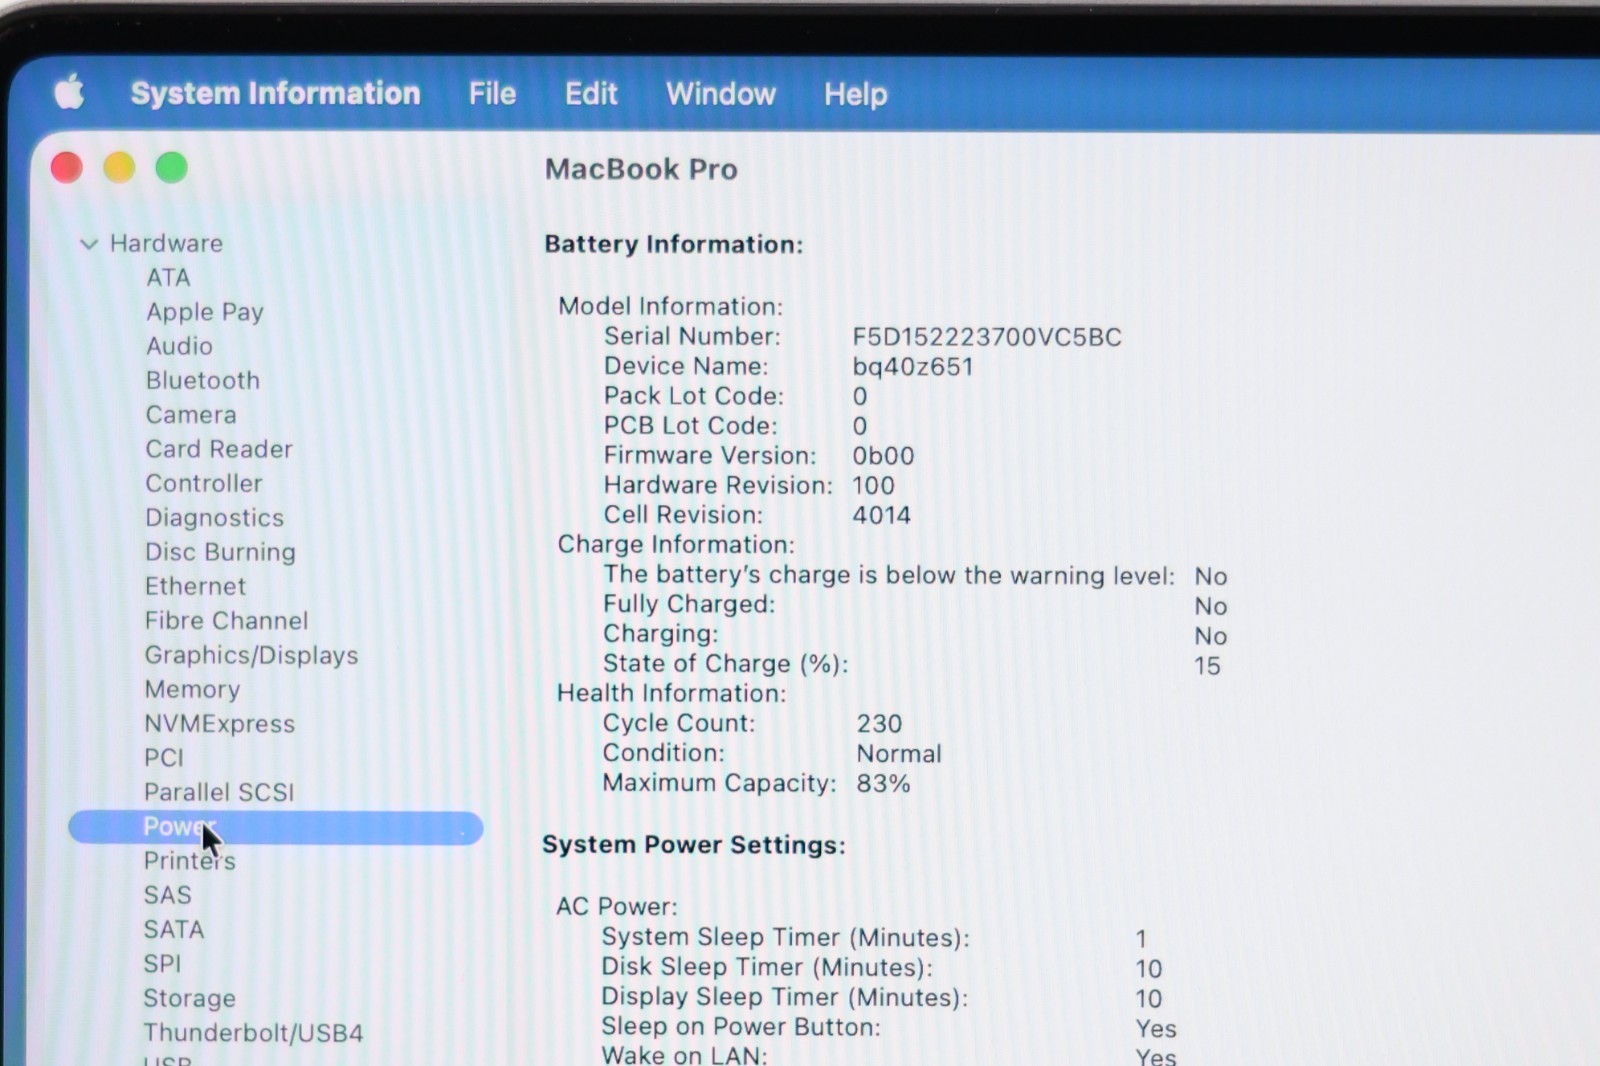Open the Edit menu

point(591,94)
